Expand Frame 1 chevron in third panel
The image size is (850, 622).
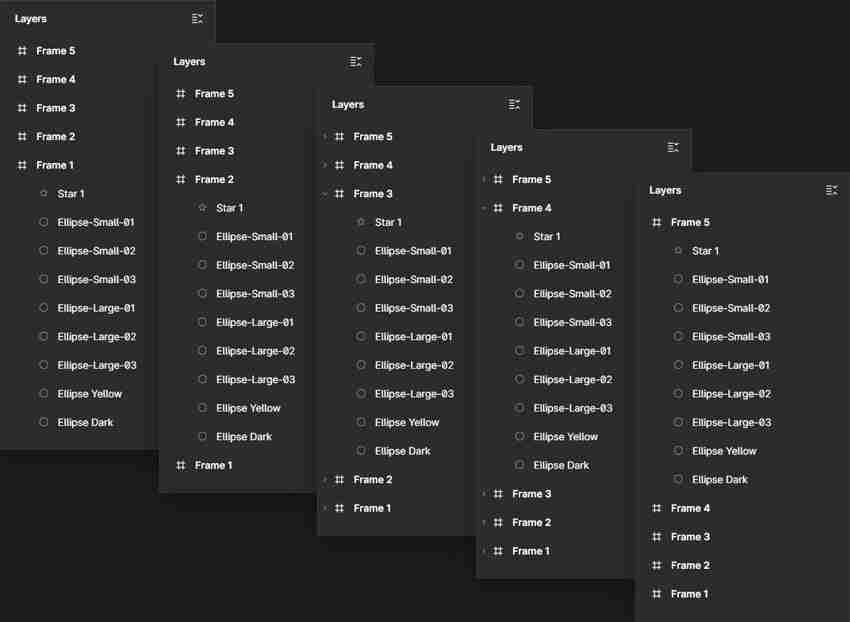point(324,508)
